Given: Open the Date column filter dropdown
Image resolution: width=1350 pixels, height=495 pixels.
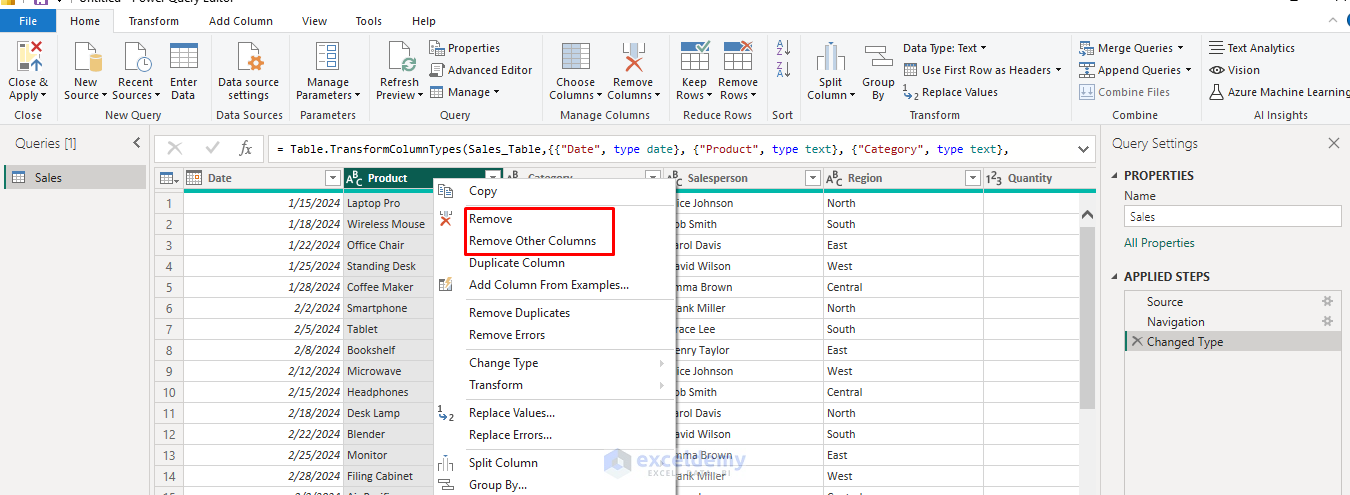Looking at the screenshot, I should (333, 178).
